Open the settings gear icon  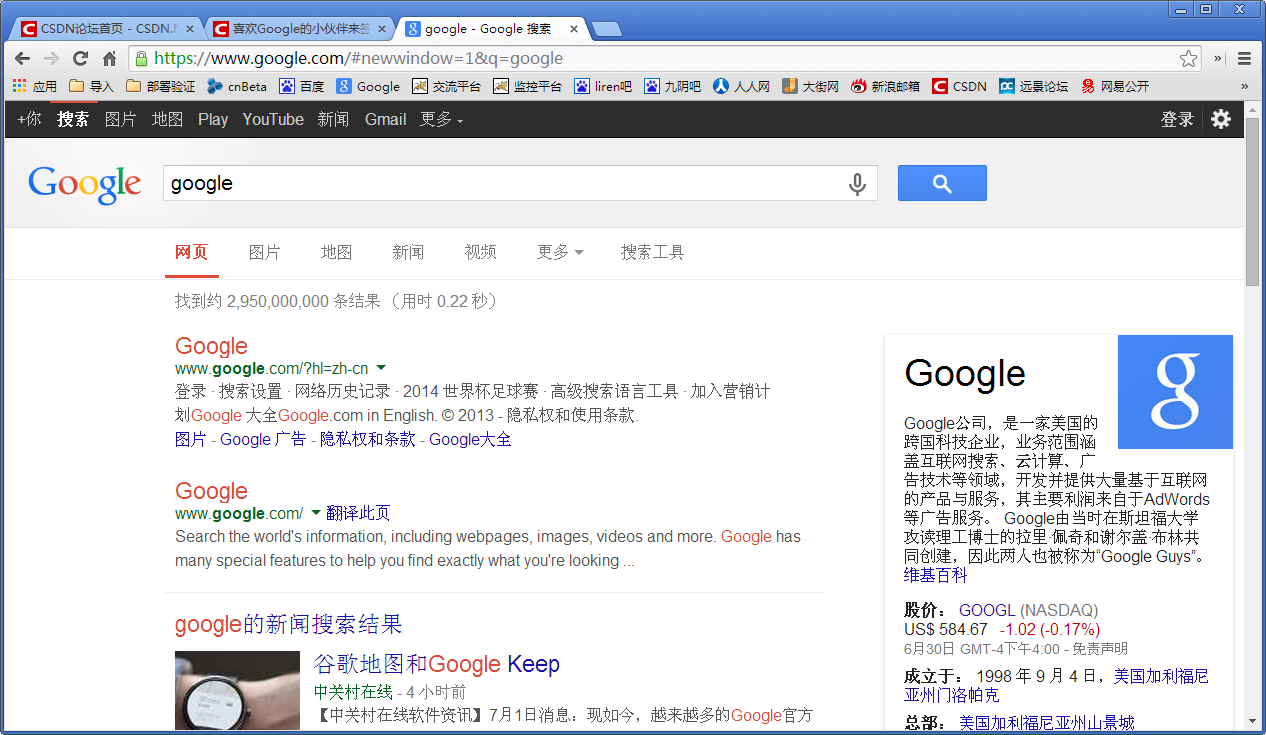[x=1221, y=119]
